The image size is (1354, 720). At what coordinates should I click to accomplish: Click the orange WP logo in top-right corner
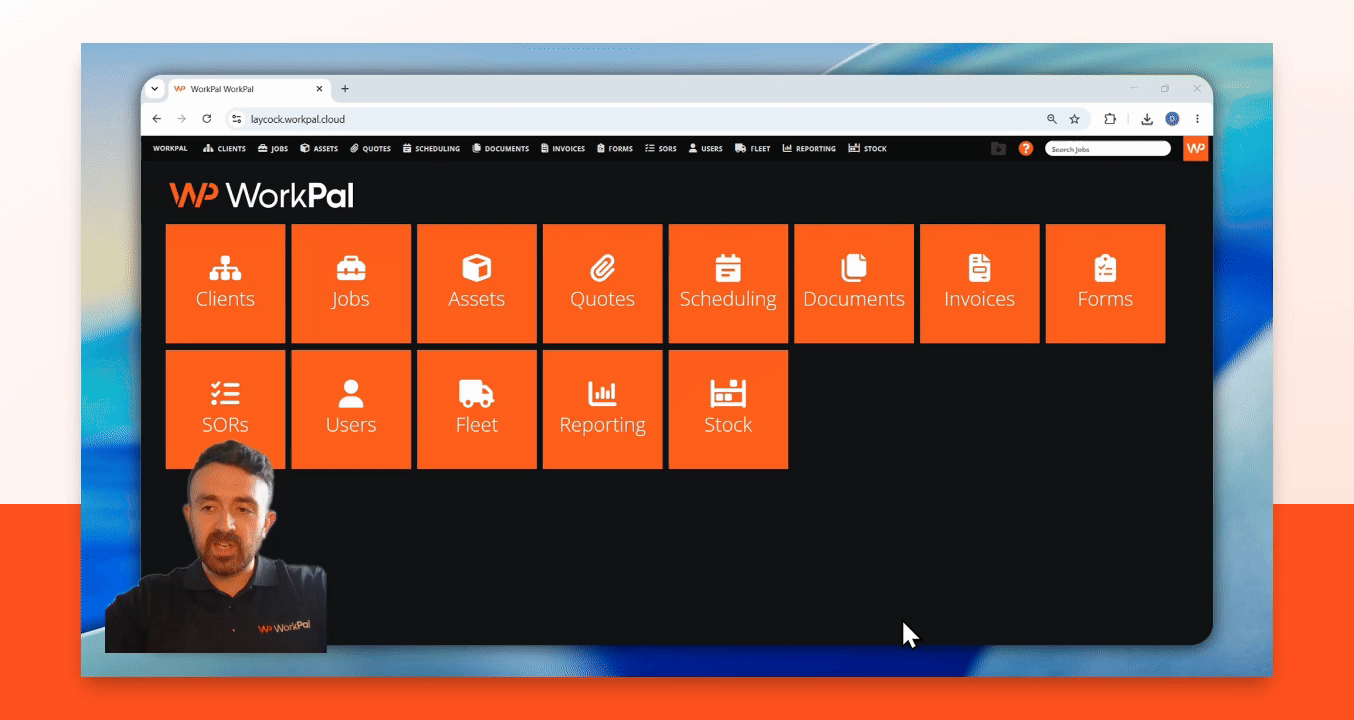tap(1195, 148)
